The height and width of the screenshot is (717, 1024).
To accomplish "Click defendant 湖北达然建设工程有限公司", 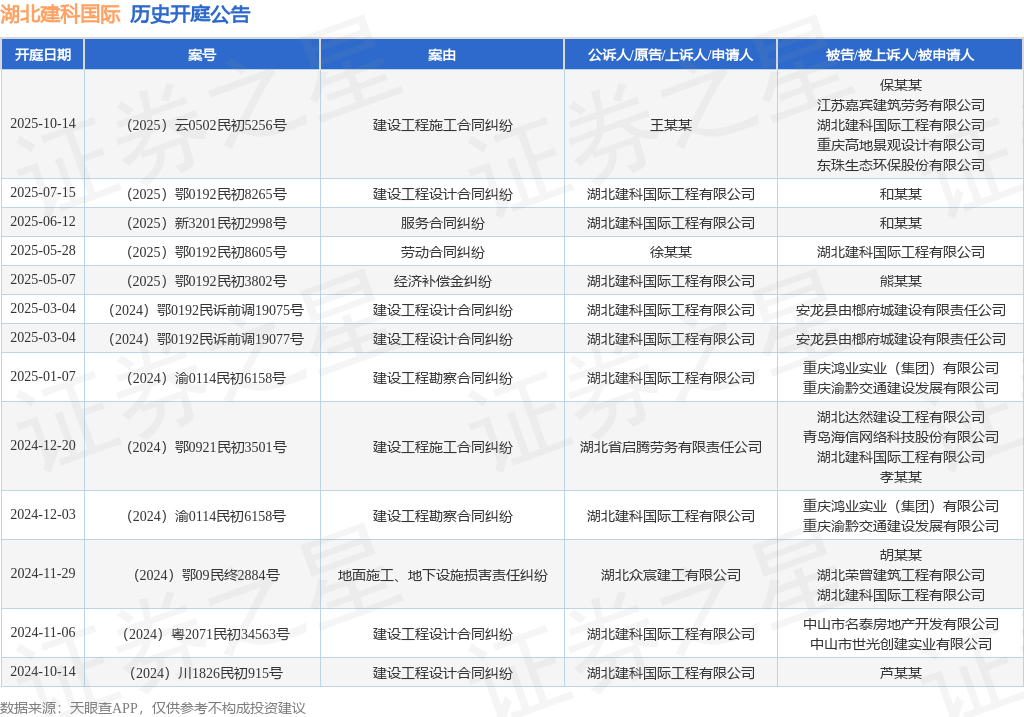I will pyautogui.click(x=901, y=417).
